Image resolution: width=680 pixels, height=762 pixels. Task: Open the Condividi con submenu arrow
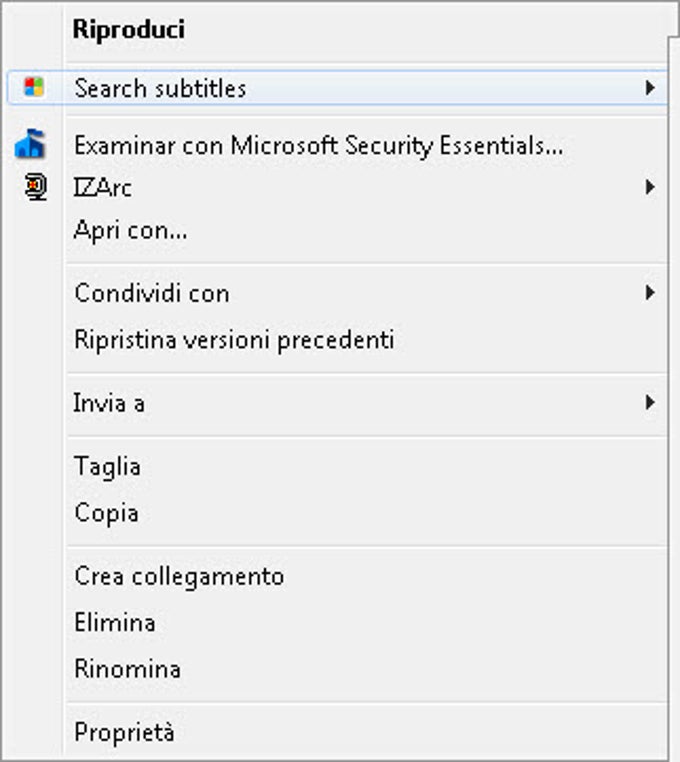(650, 293)
